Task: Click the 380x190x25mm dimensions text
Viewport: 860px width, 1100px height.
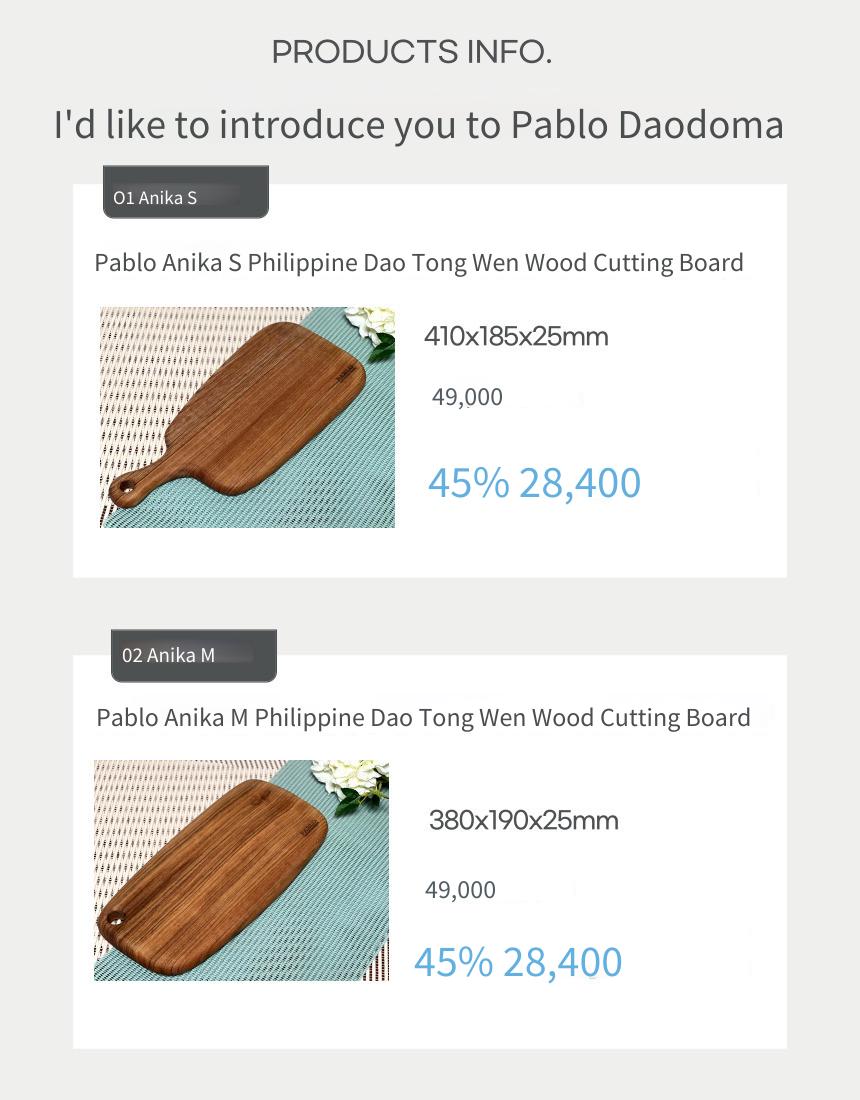Action: 523,820
